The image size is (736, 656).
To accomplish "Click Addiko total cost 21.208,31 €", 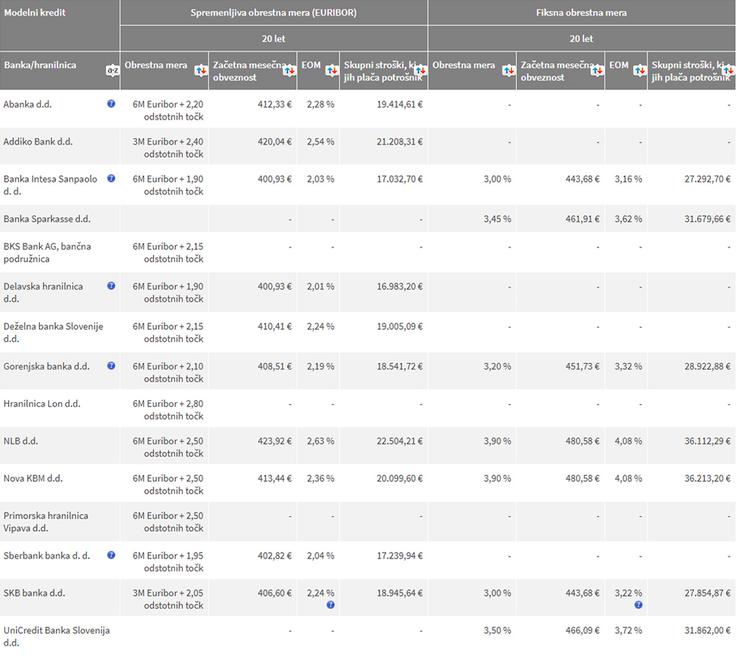I will 399,142.
